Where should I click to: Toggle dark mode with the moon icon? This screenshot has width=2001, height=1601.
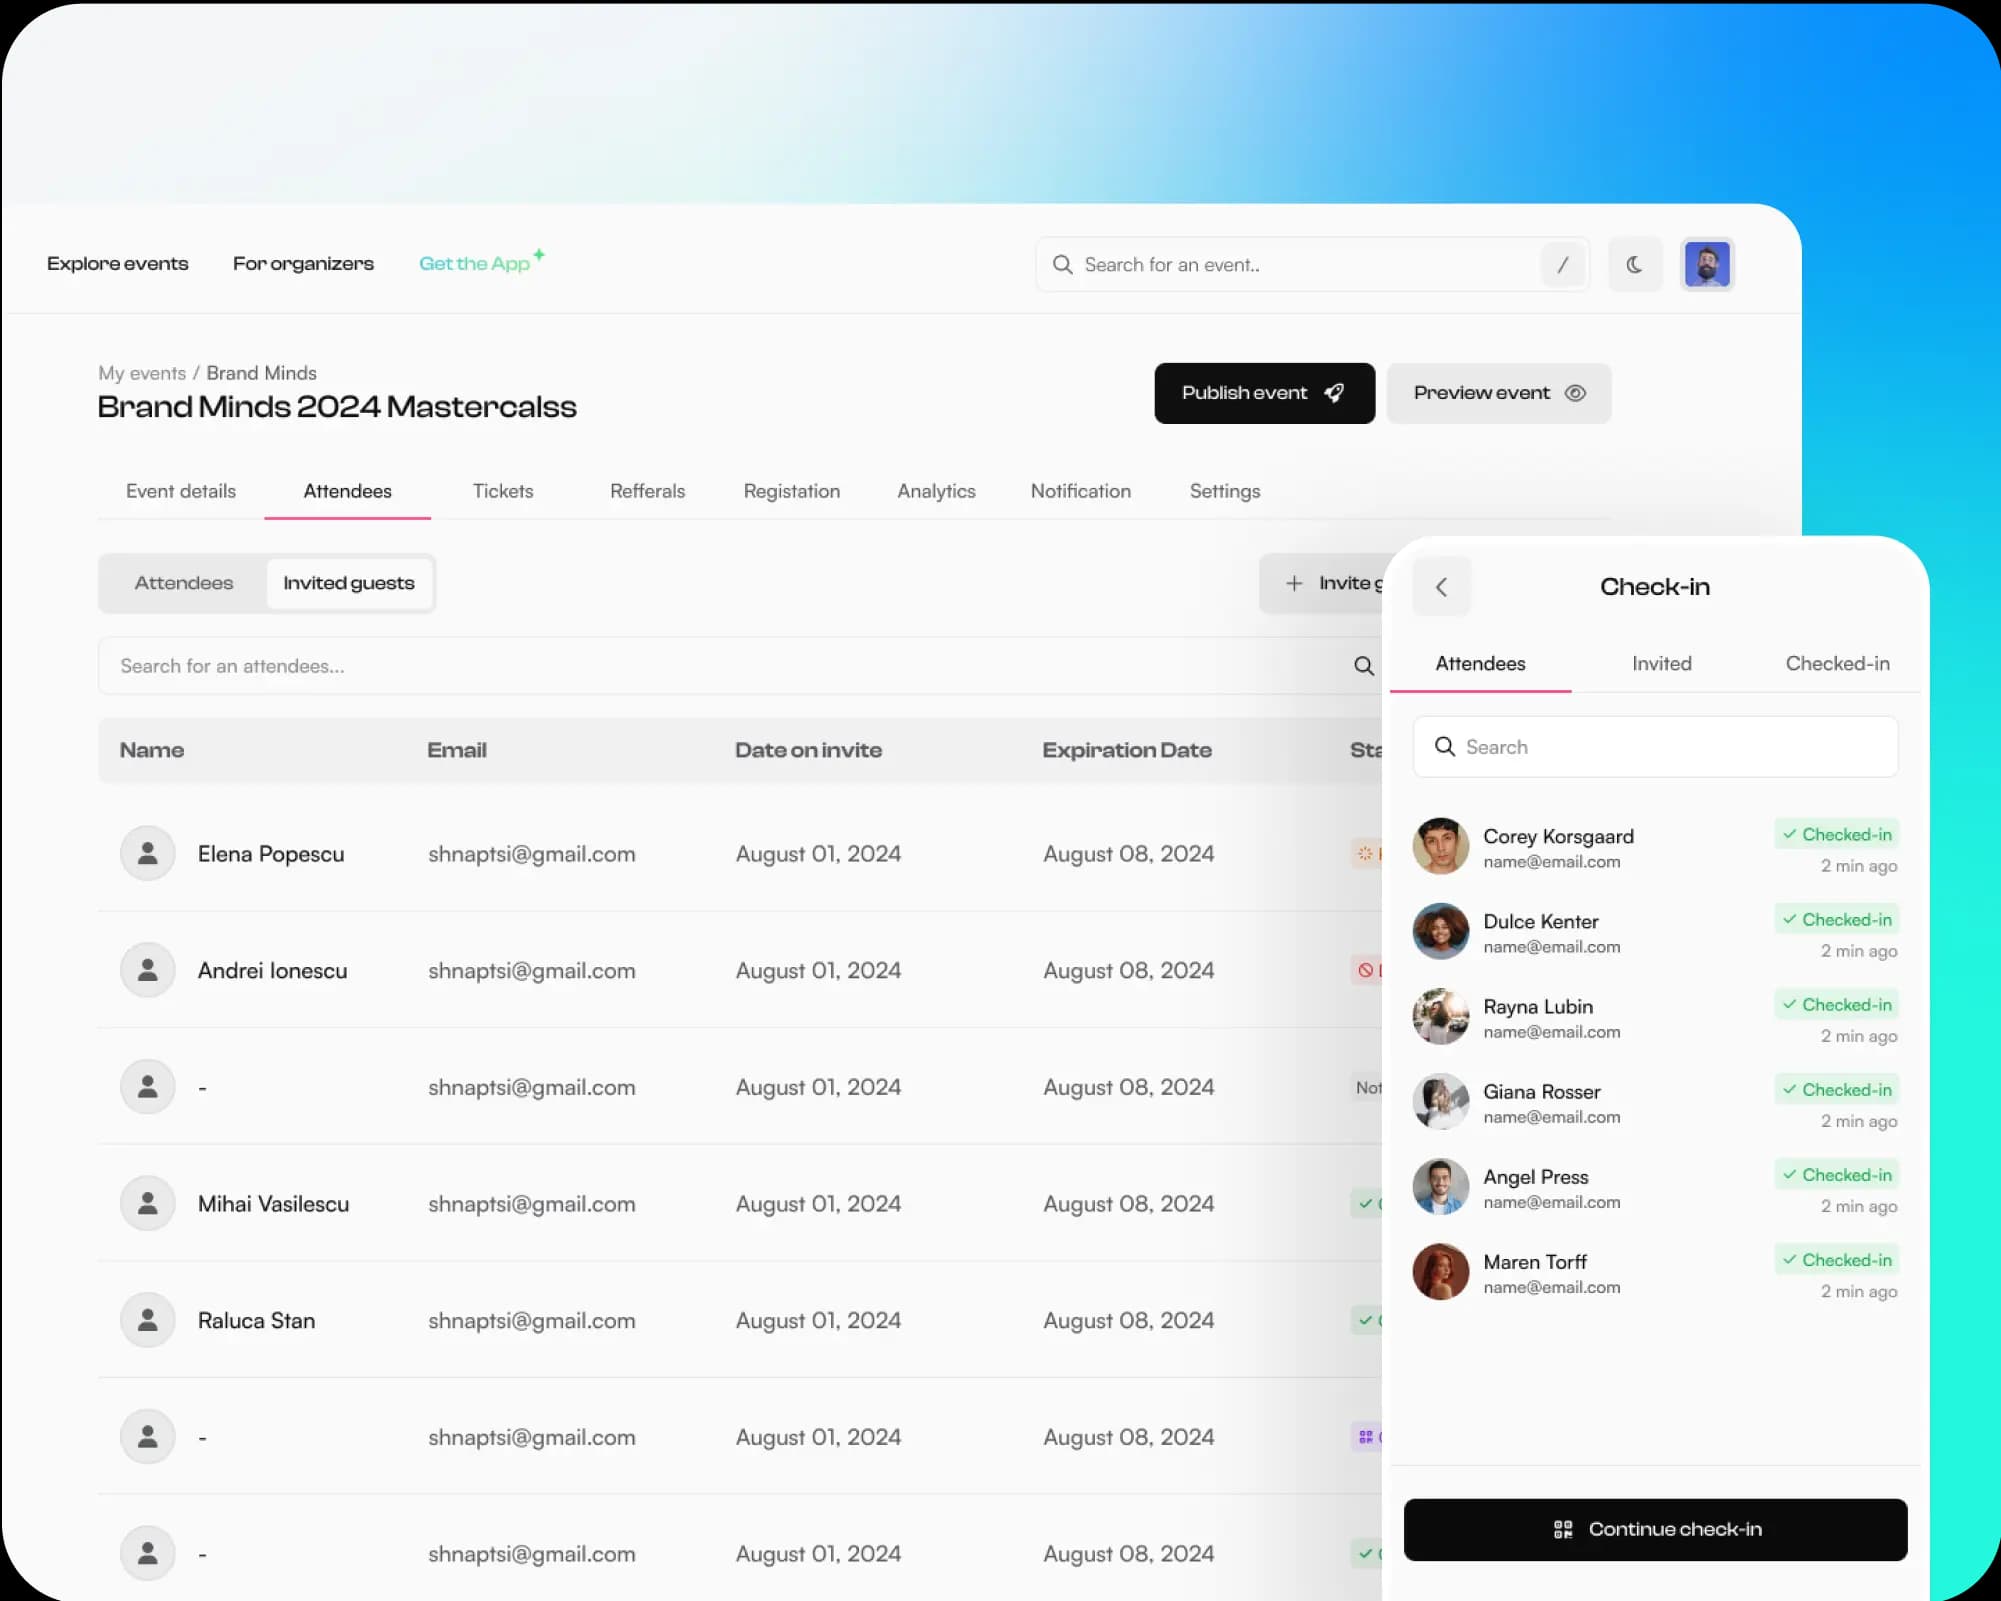(x=1634, y=265)
